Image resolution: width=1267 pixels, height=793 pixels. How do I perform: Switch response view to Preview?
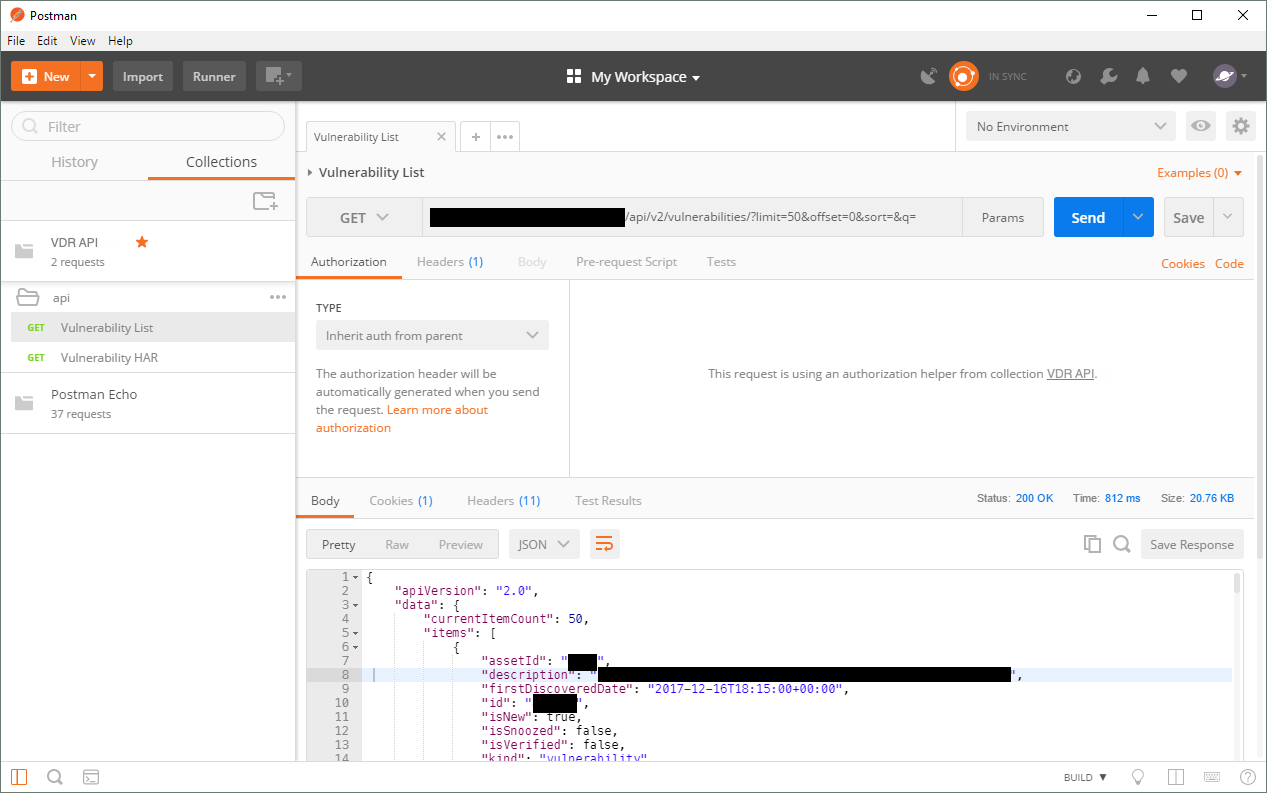461,544
